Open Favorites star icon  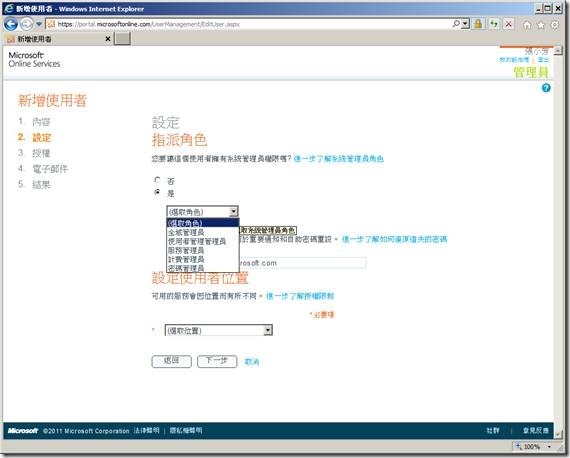pos(541,25)
